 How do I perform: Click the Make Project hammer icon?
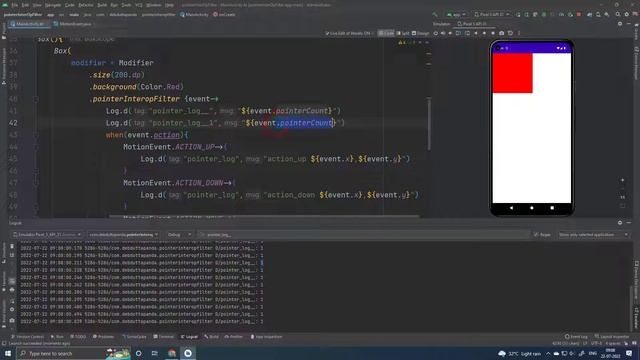435,14
